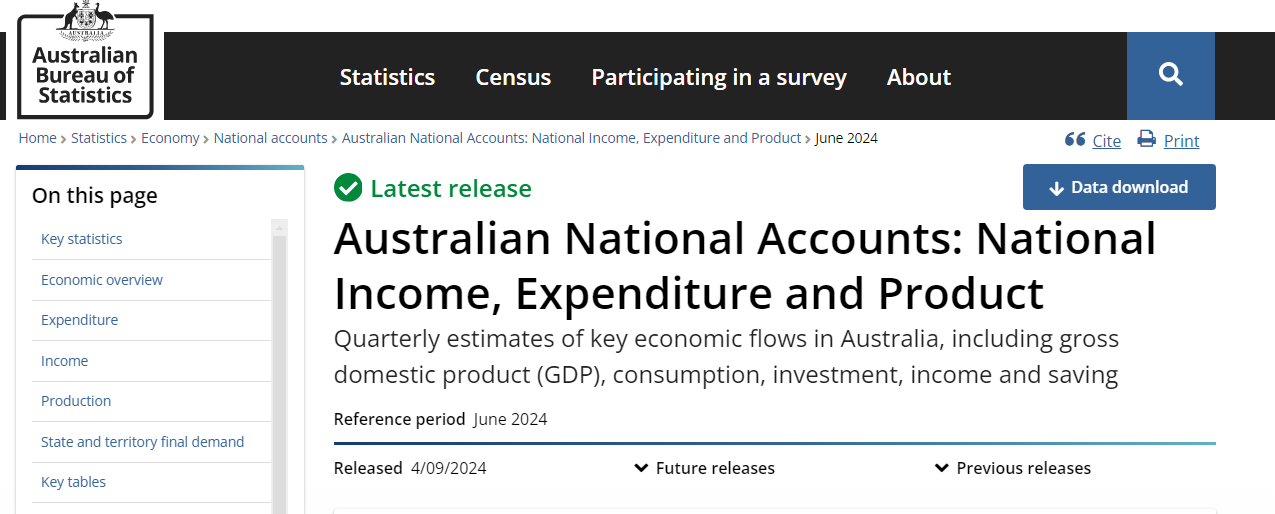This screenshot has height=514, width=1275.
Task: Click the Economy breadcrumb link
Action: click(x=169, y=138)
